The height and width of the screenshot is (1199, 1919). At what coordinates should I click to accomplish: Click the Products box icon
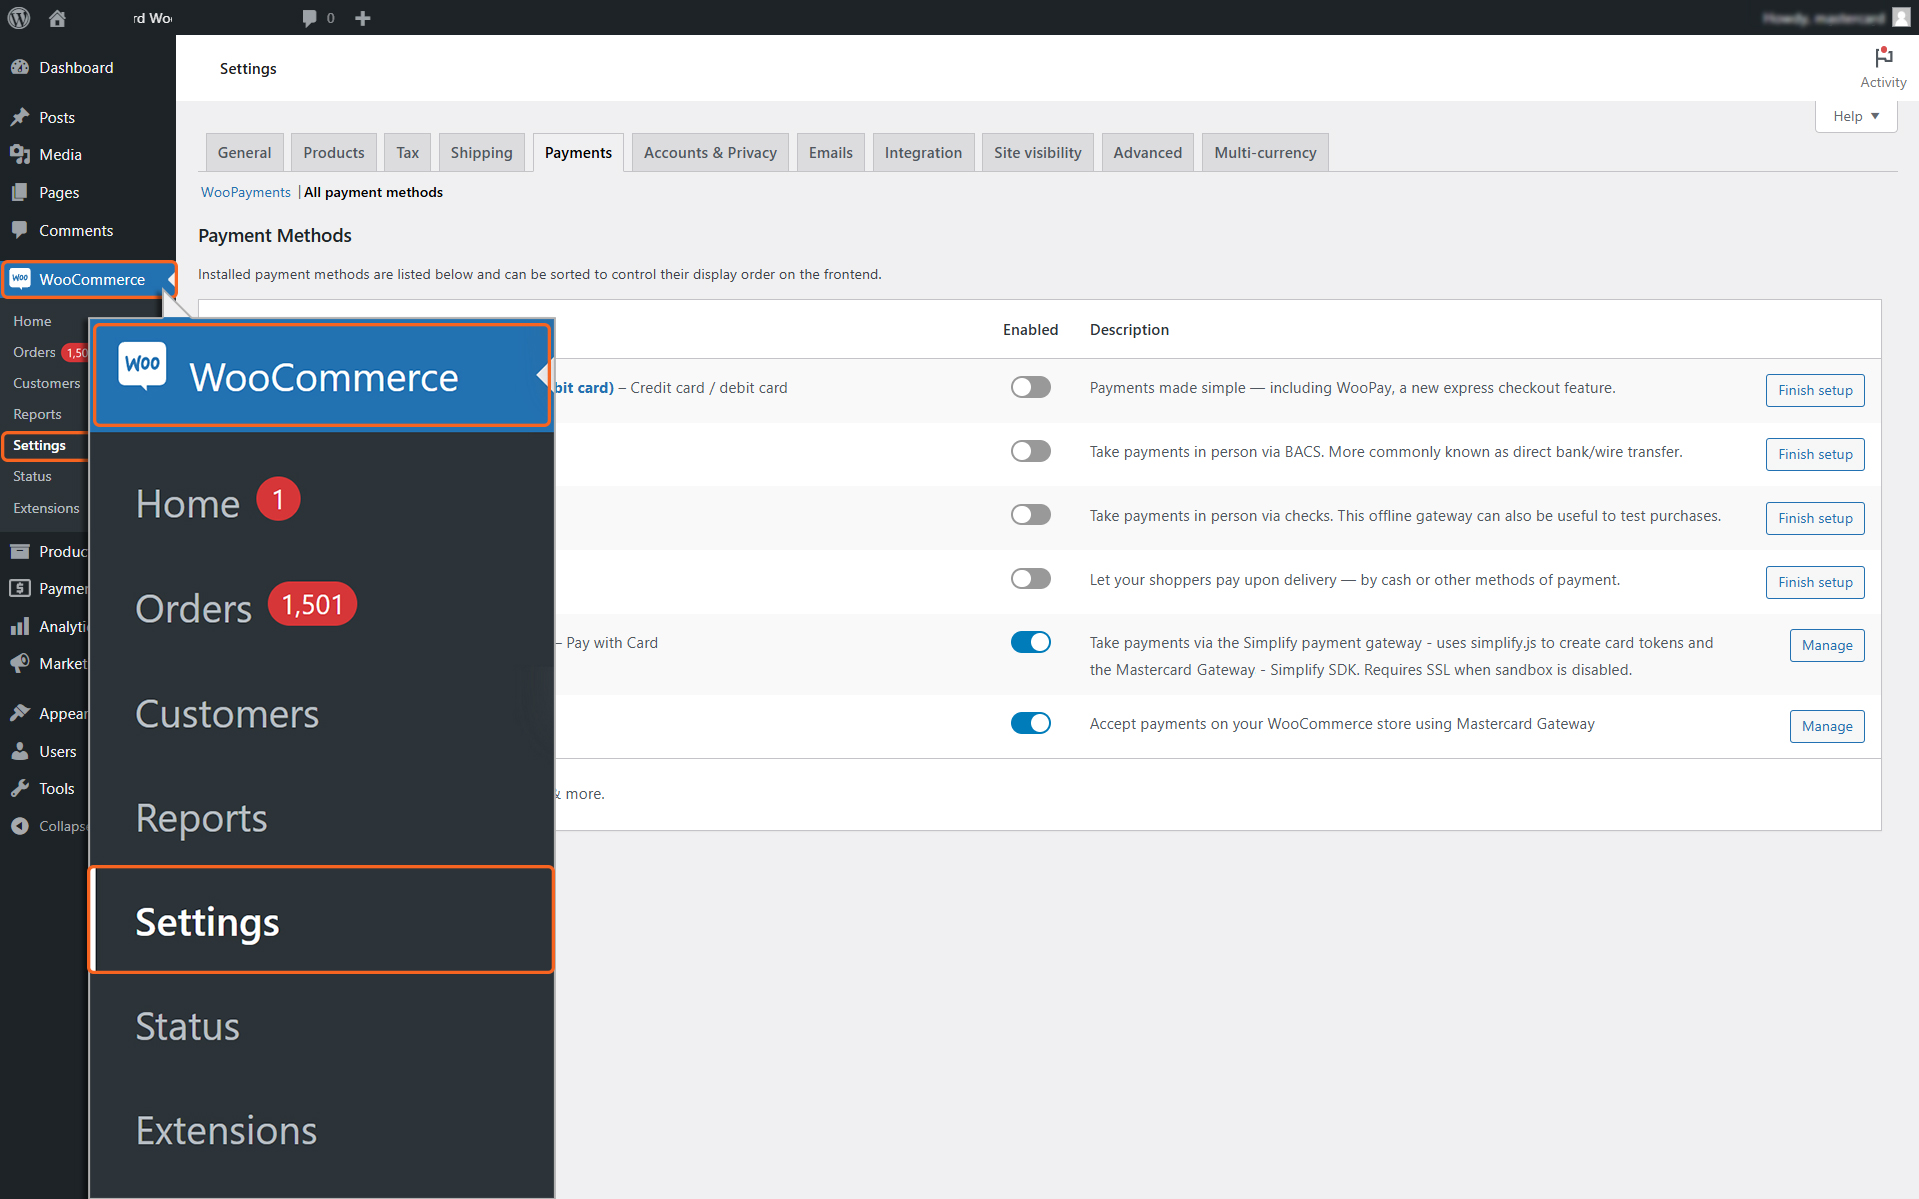tap(20, 551)
